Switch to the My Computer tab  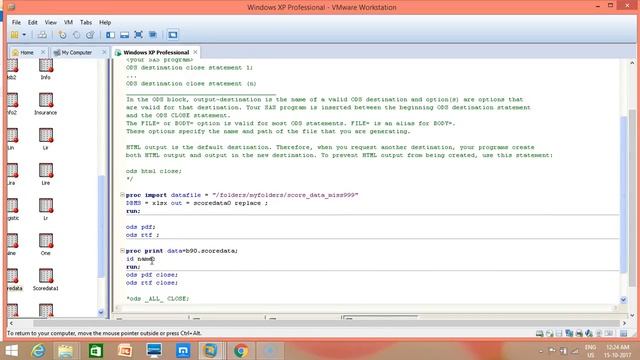tap(76, 53)
